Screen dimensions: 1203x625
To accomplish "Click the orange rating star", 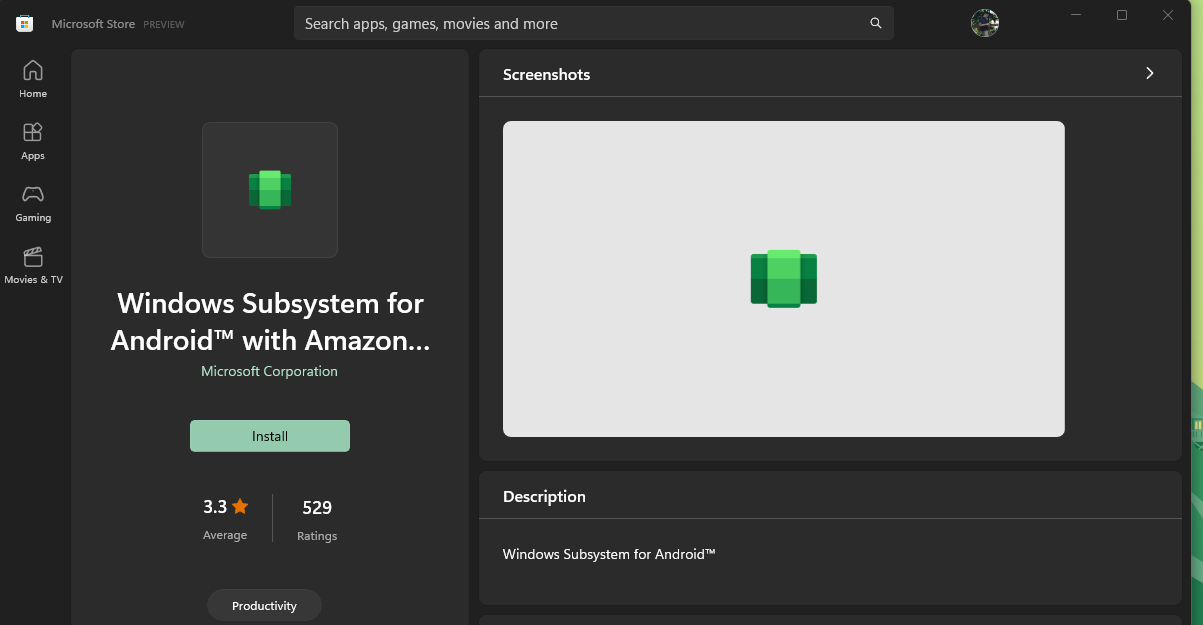I will tap(240, 506).
